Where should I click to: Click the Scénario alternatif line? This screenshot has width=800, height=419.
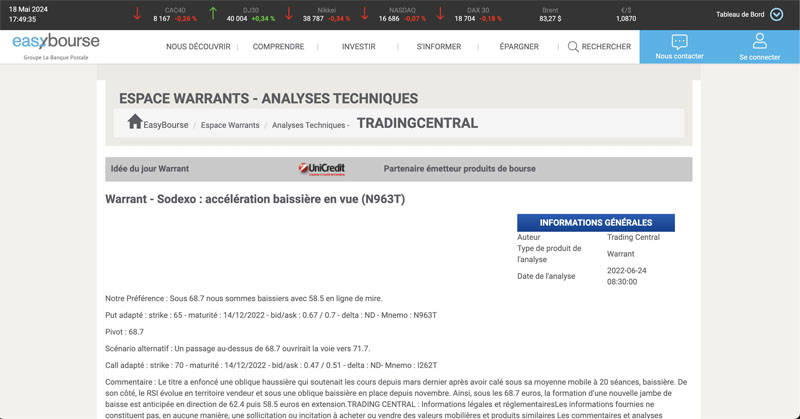238,349
